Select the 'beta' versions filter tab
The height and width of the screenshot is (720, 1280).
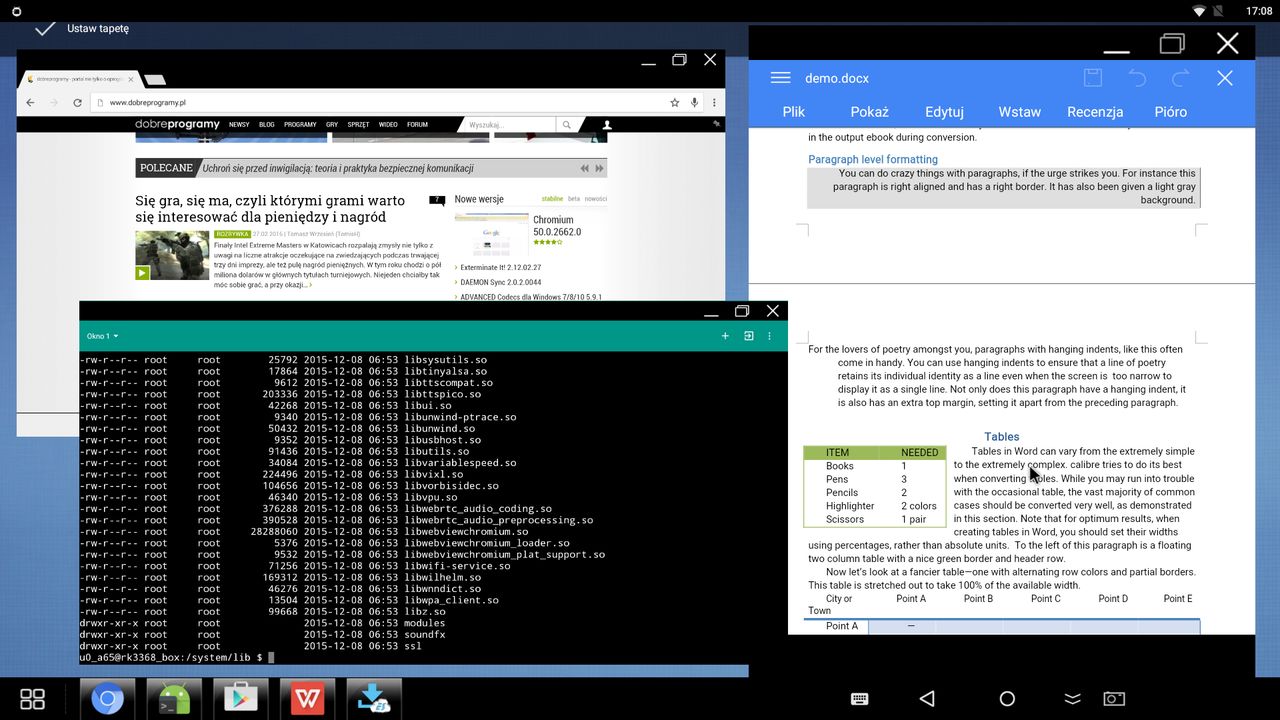pyautogui.click(x=573, y=199)
